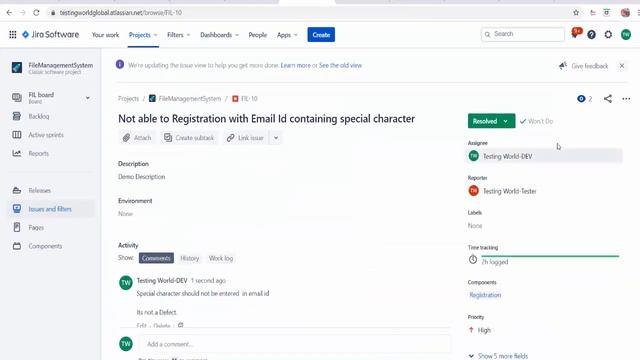The height and width of the screenshot is (360, 640).
Task: Click the Labels None value
Action: pyautogui.click(x=475, y=226)
